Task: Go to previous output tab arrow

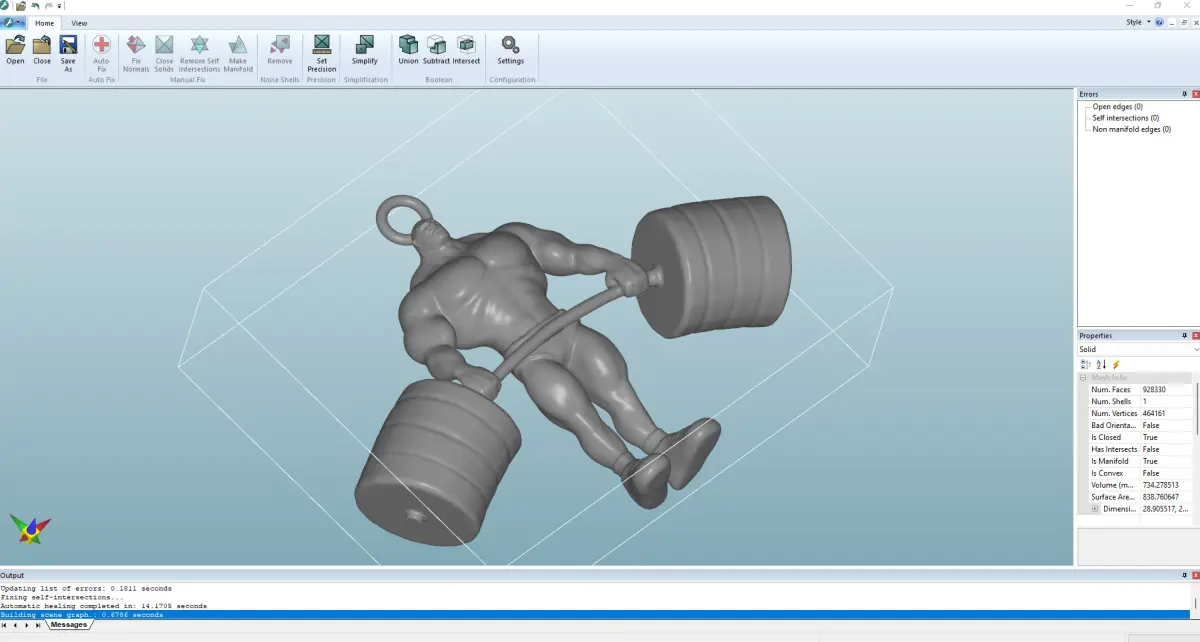Action: tap(15, 625)
